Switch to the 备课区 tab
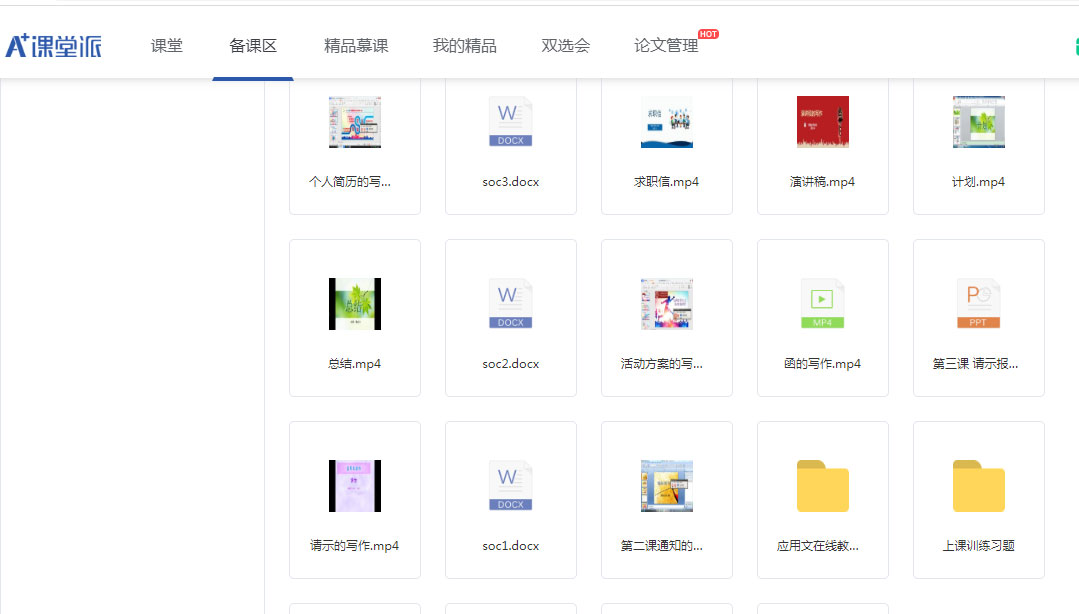Image resolution: width=1079 pixels, height=614 pixels. point(253,46)
